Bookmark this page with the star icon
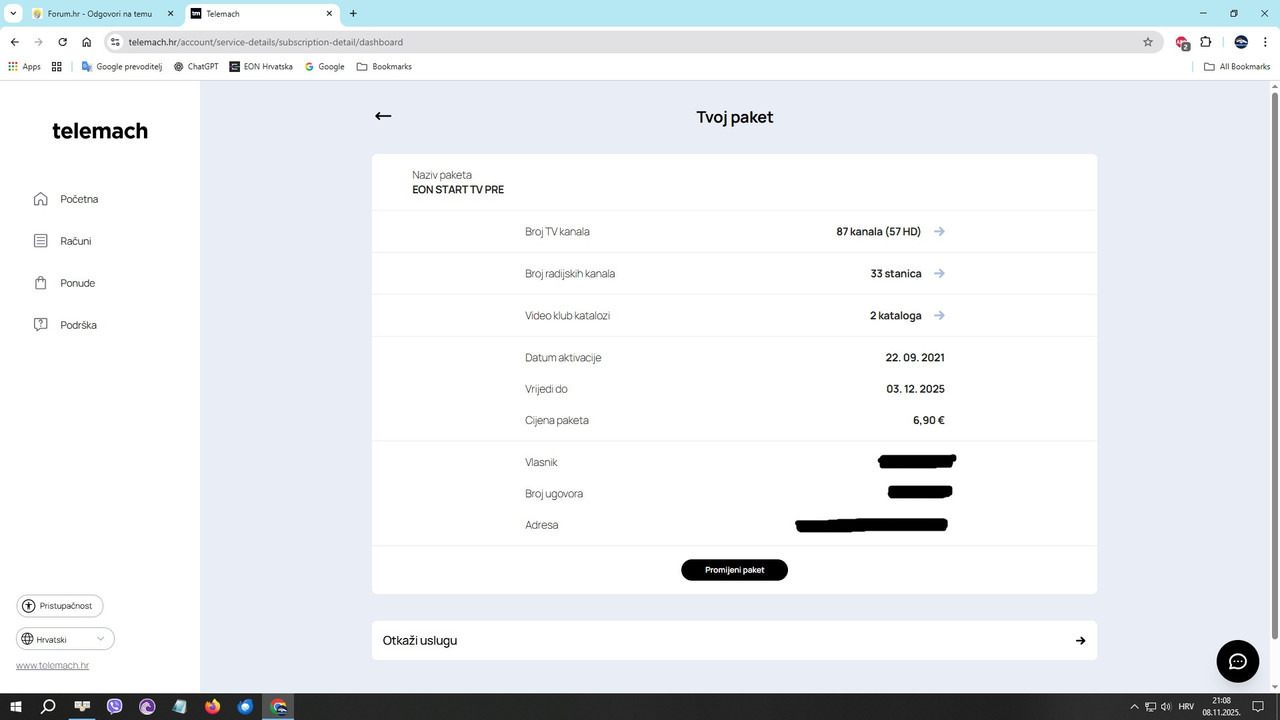The image size is (1280, 720). [x=1148, y=42]
